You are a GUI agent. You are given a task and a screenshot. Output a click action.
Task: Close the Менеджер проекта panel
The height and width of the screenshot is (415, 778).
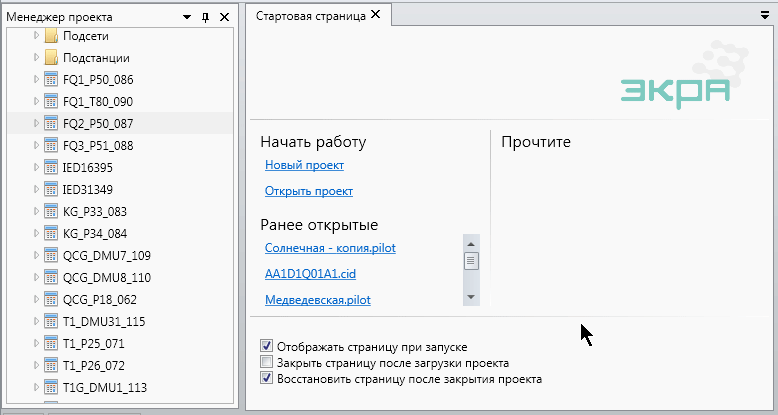(x=224, y=17)
